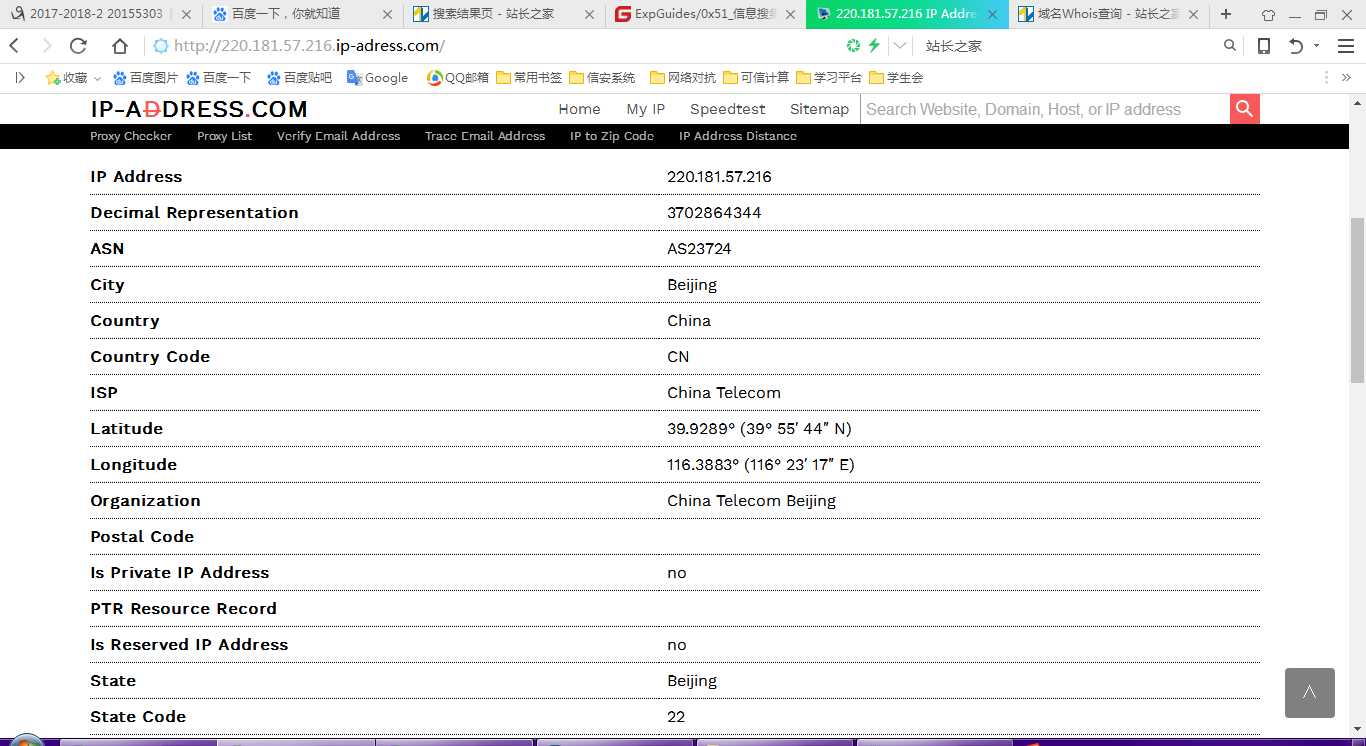The height and width of the screenshot is (746, 1366).
Task: Expand the undo closed tab dropdown
Action: pos(1317,46)
